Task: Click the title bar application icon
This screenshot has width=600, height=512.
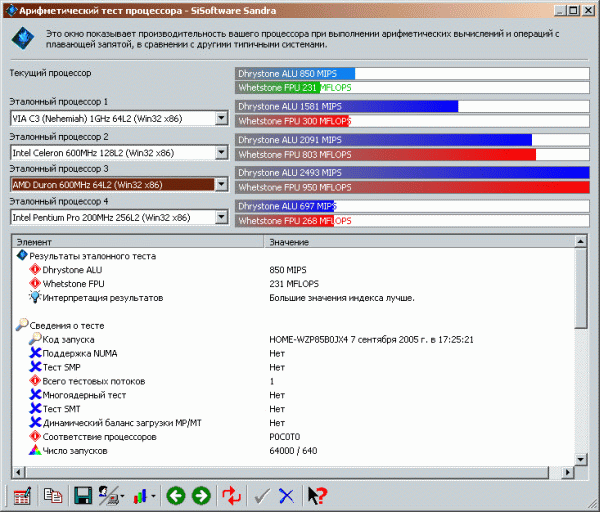Action: (x=11, y=10)
